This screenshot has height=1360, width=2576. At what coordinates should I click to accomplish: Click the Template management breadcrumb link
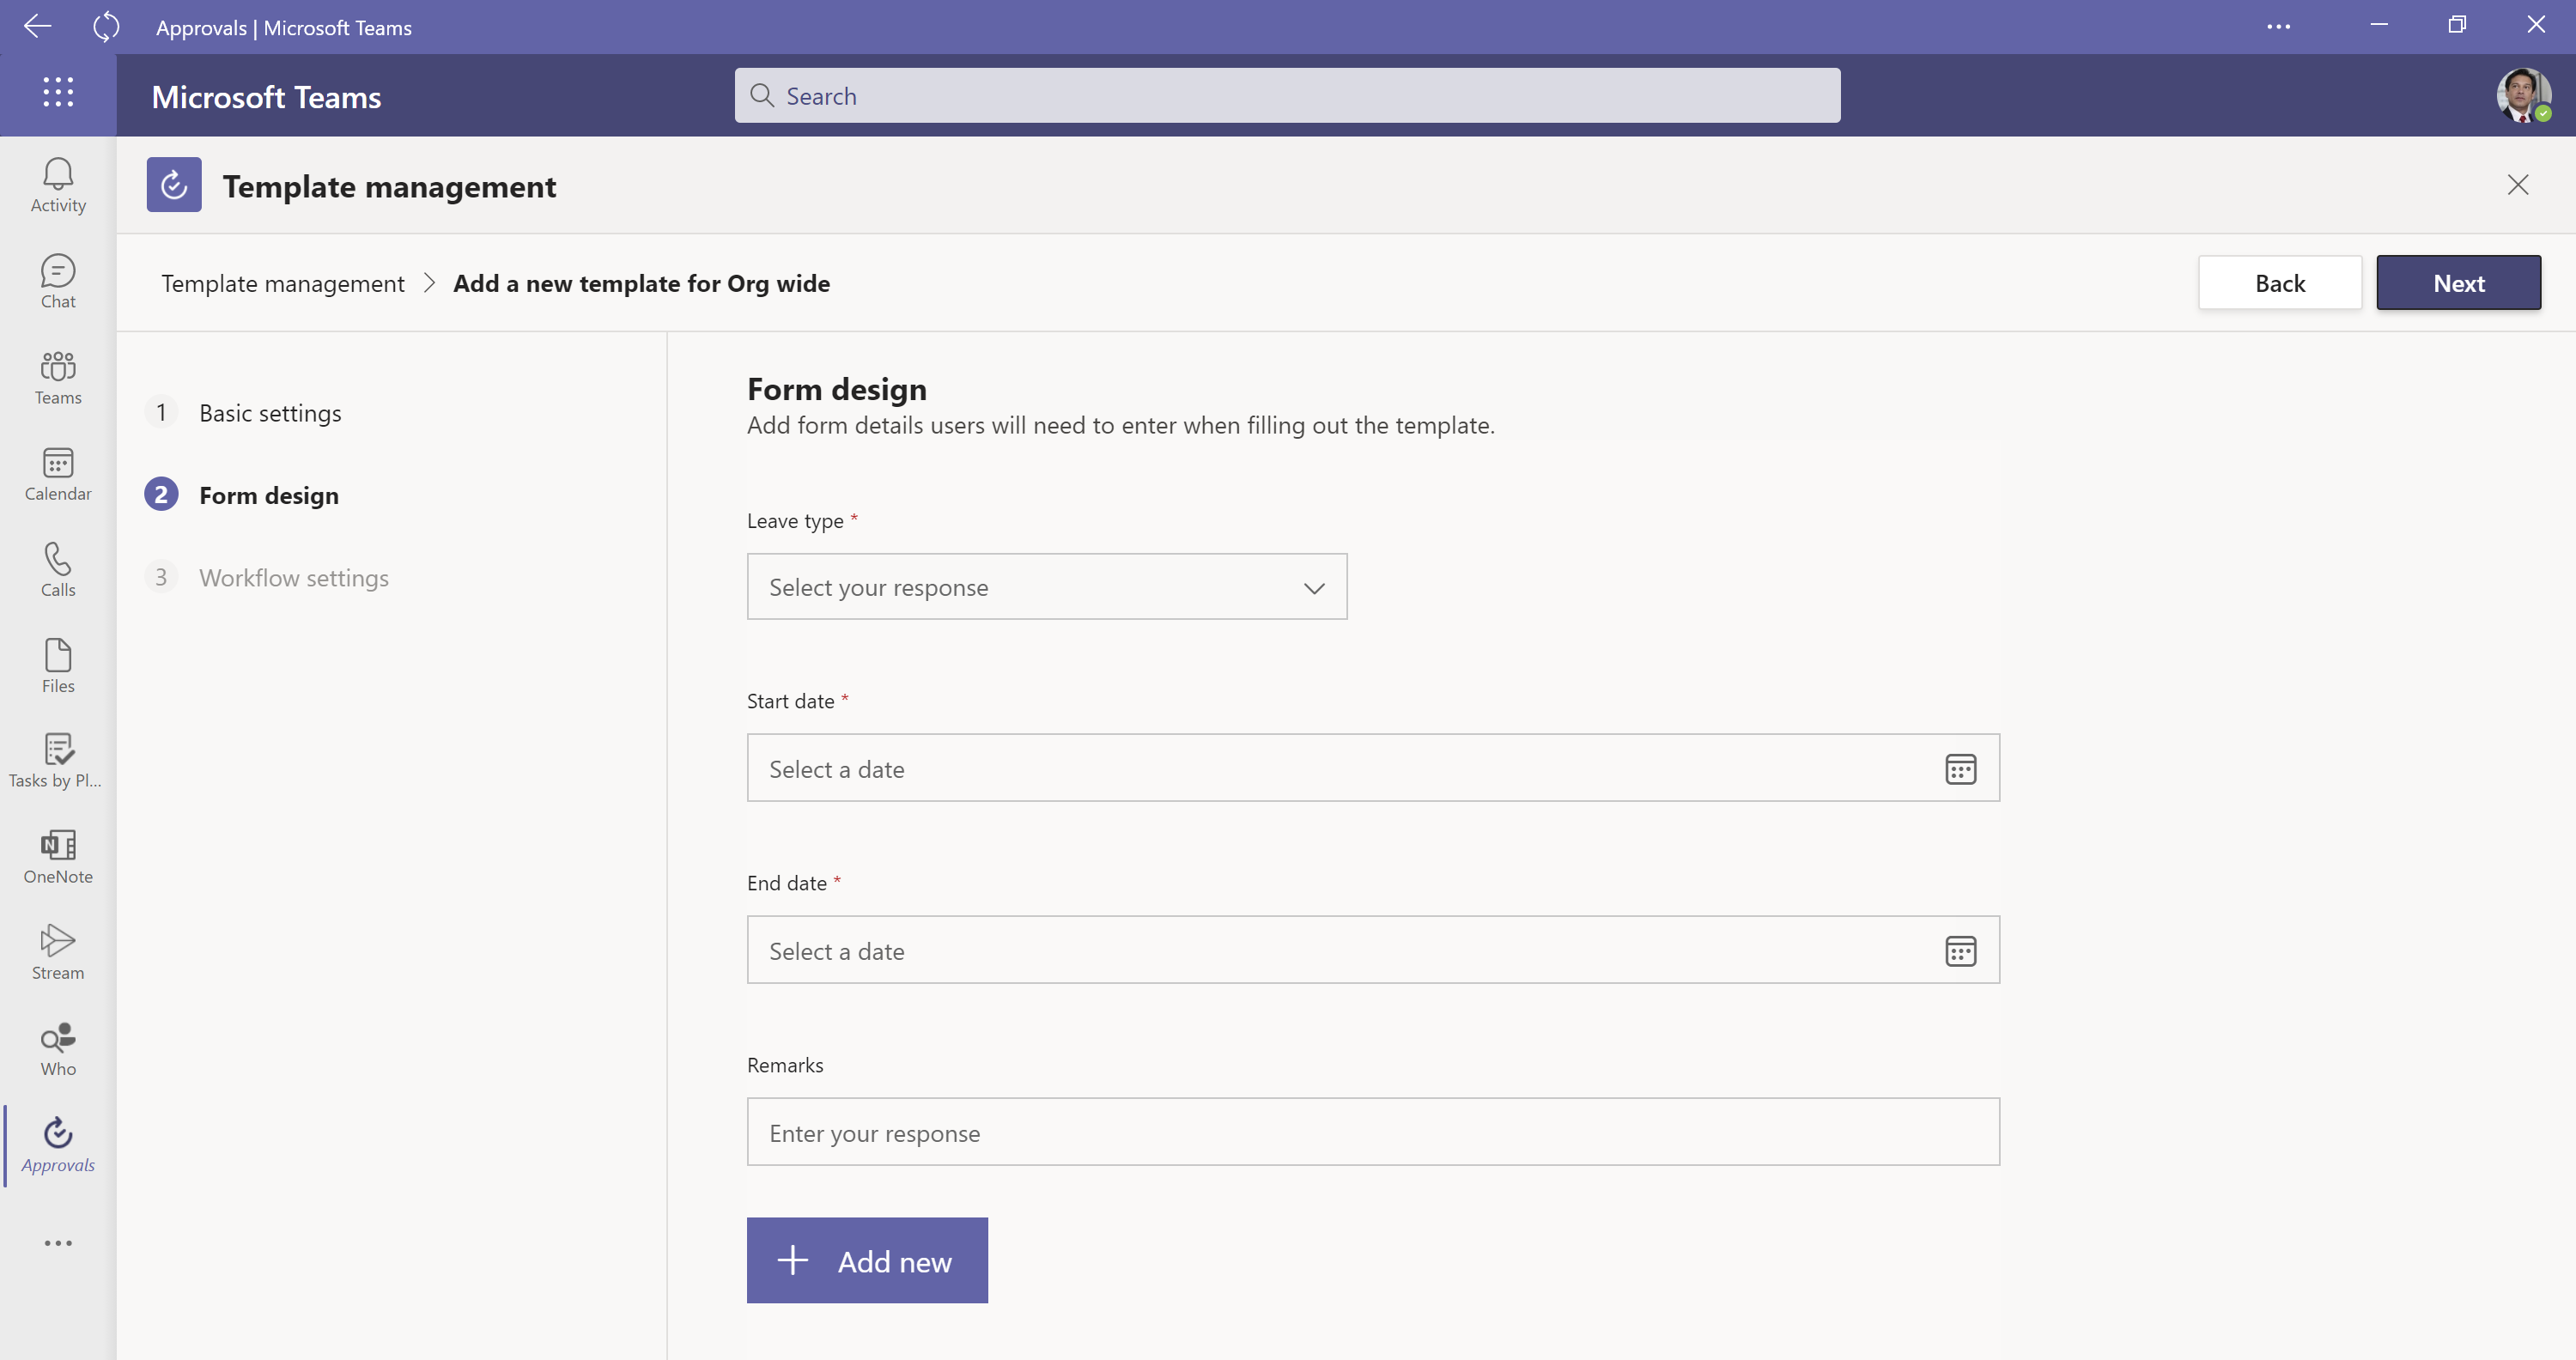click(x=283, y=284)
